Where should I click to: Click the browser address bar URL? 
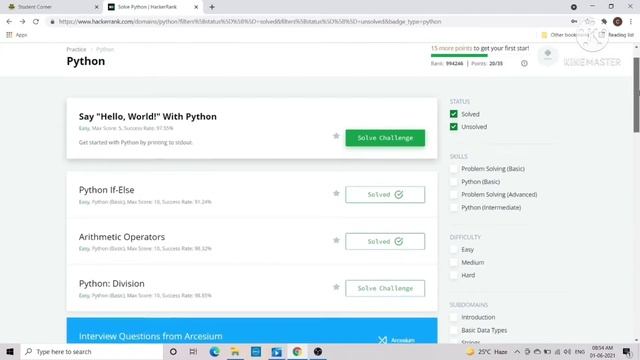click(x=250, y=22)
